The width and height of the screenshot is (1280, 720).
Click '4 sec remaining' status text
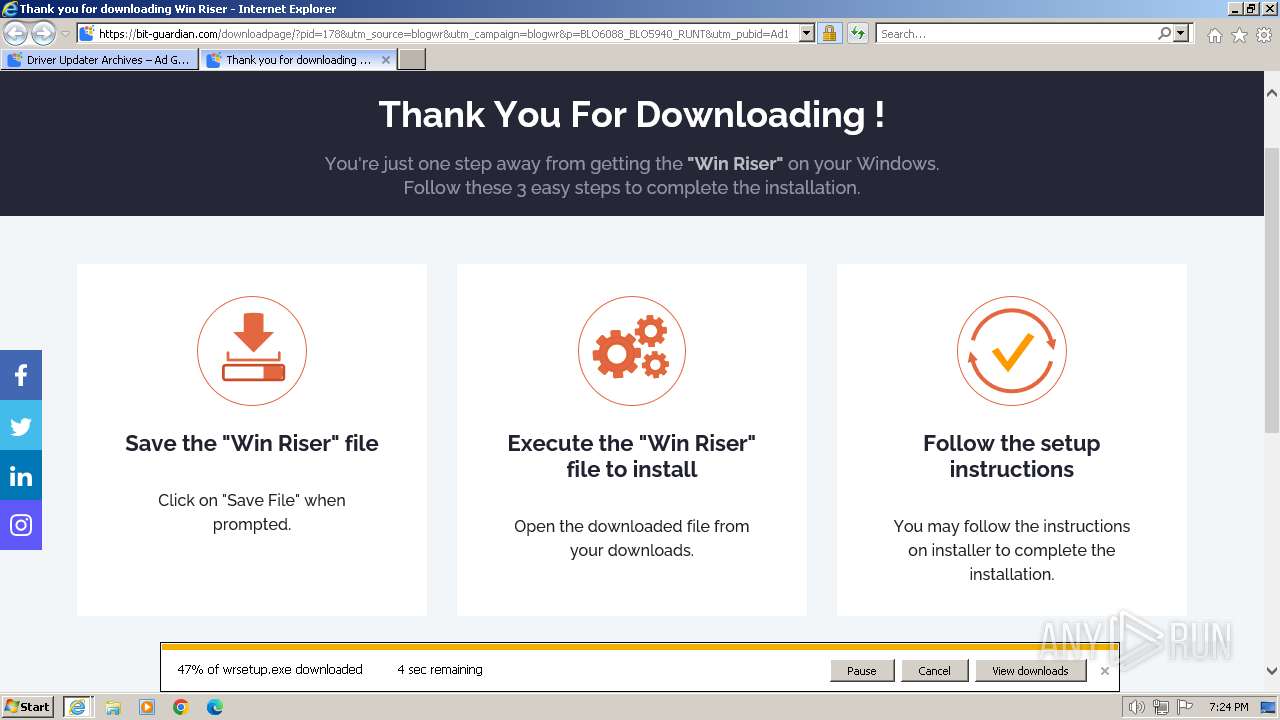[440, 670]
